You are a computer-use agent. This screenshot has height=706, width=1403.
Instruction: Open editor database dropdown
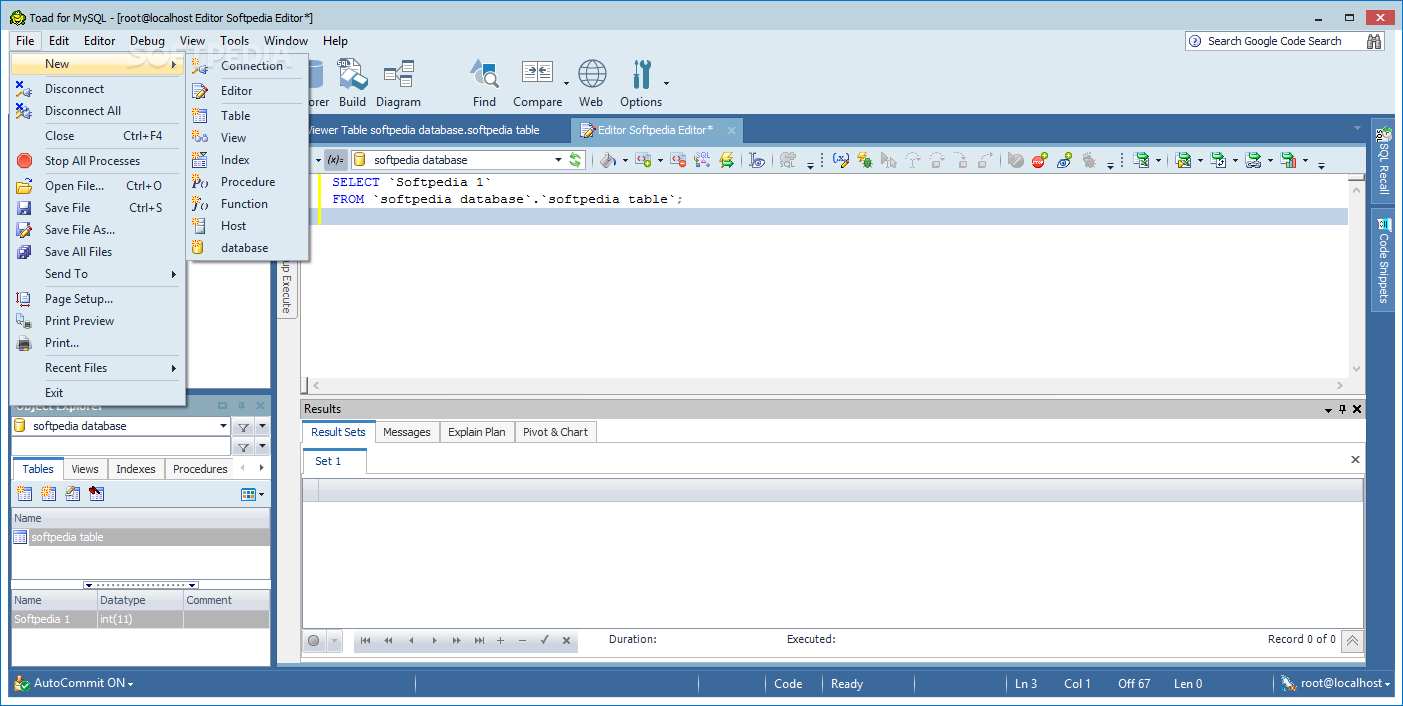point(558,160)
